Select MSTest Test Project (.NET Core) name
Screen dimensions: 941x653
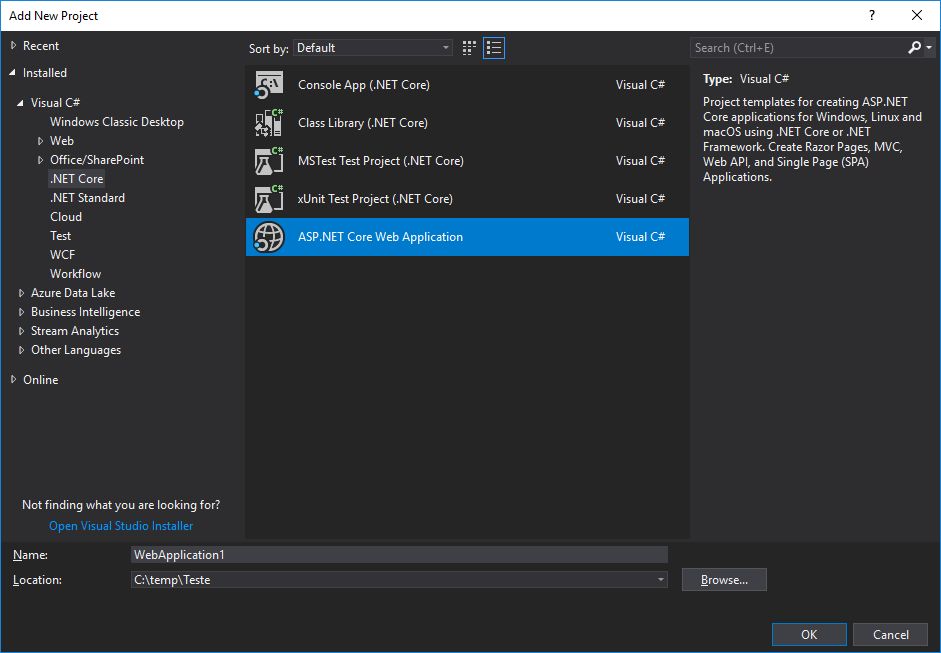380,161
